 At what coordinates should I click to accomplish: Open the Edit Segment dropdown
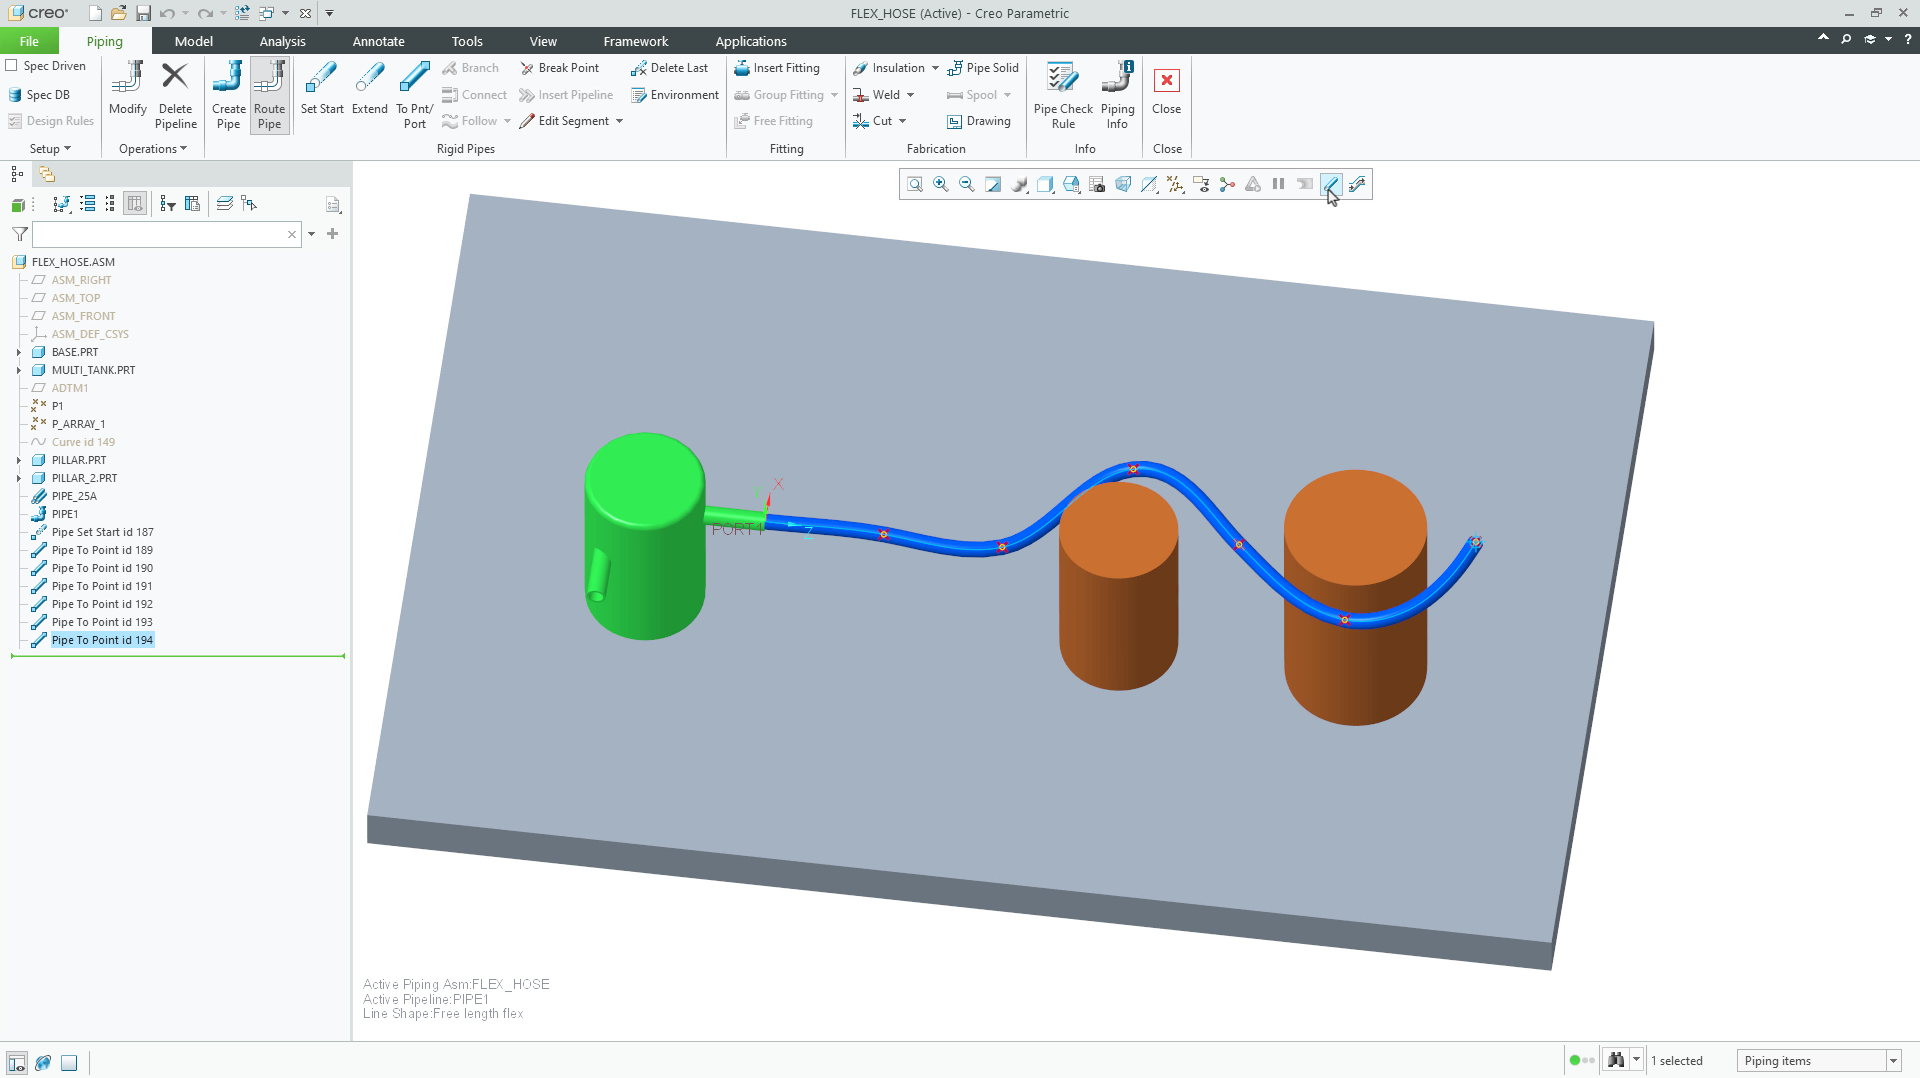(x=620, y=121)
